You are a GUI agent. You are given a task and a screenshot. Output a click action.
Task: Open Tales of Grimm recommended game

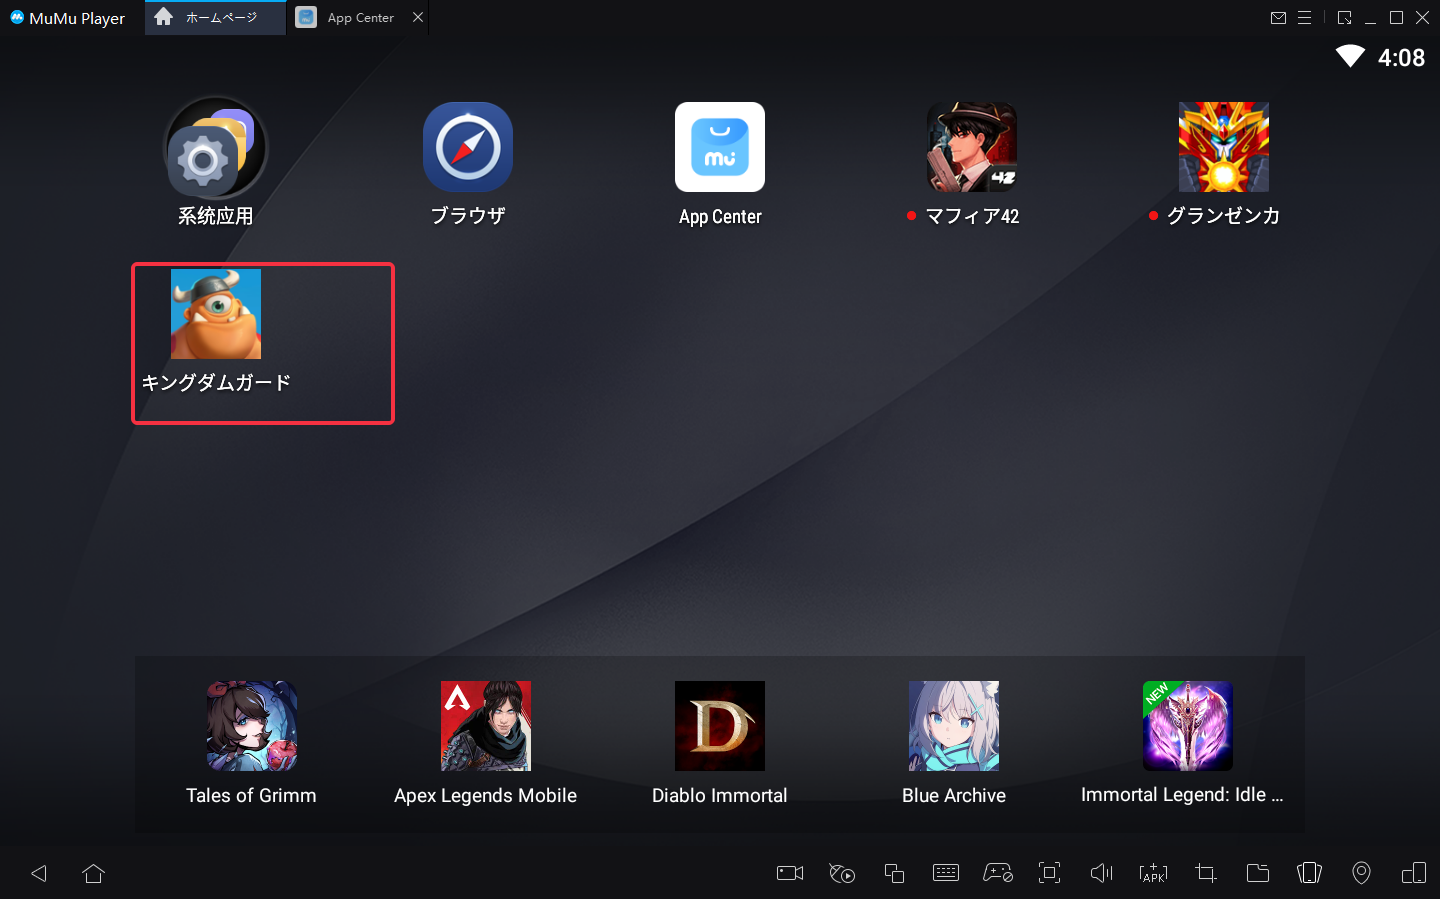[252, 726]
